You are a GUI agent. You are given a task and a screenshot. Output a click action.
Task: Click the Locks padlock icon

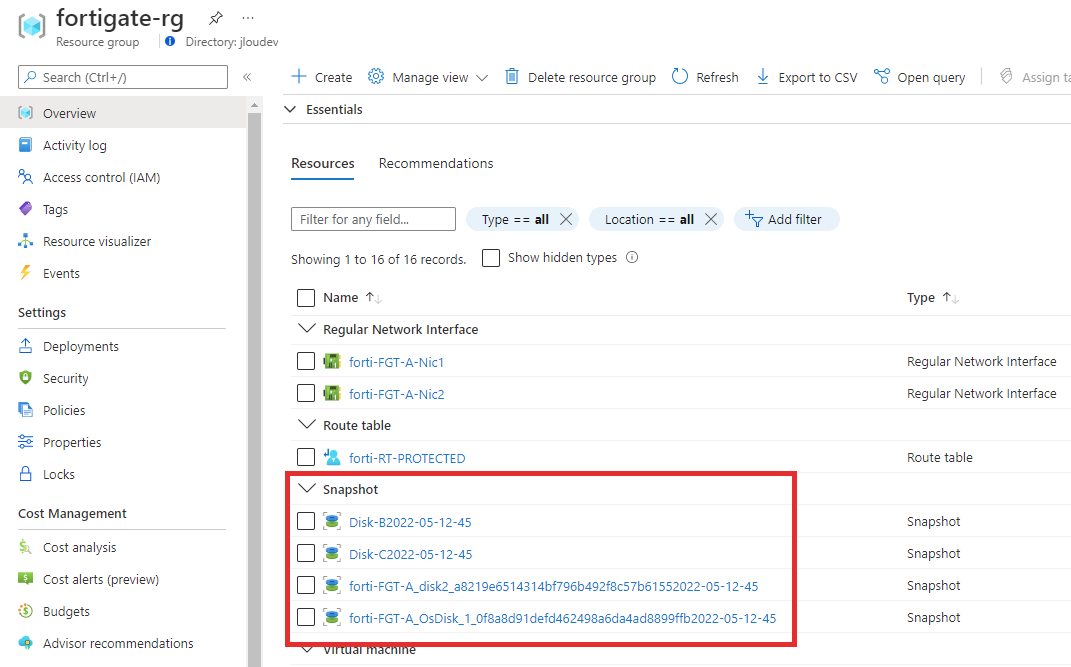pyautogui.click(x=26, y=474)
